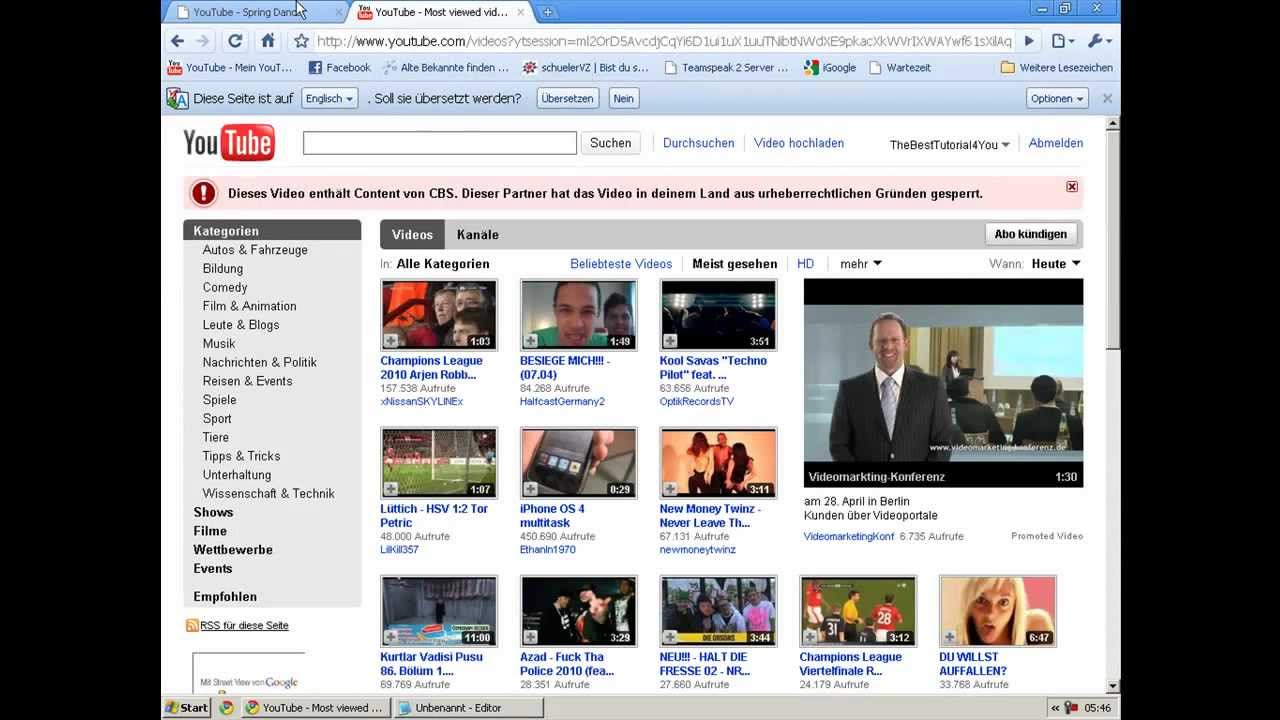Click the translate bar icon
Viewport: 1280px width, 720px height.
tap(177, 98)
